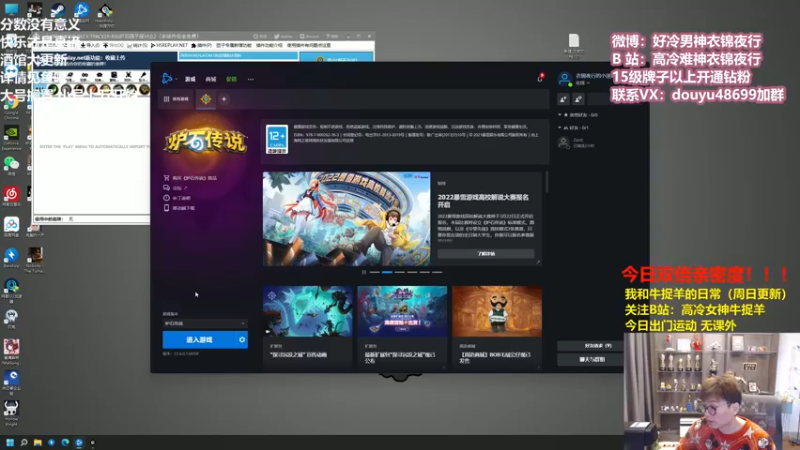Open the chats and groups button
The width and height of the screenshot is (800, 450).
pyautogui.click(x=592, y=360)
